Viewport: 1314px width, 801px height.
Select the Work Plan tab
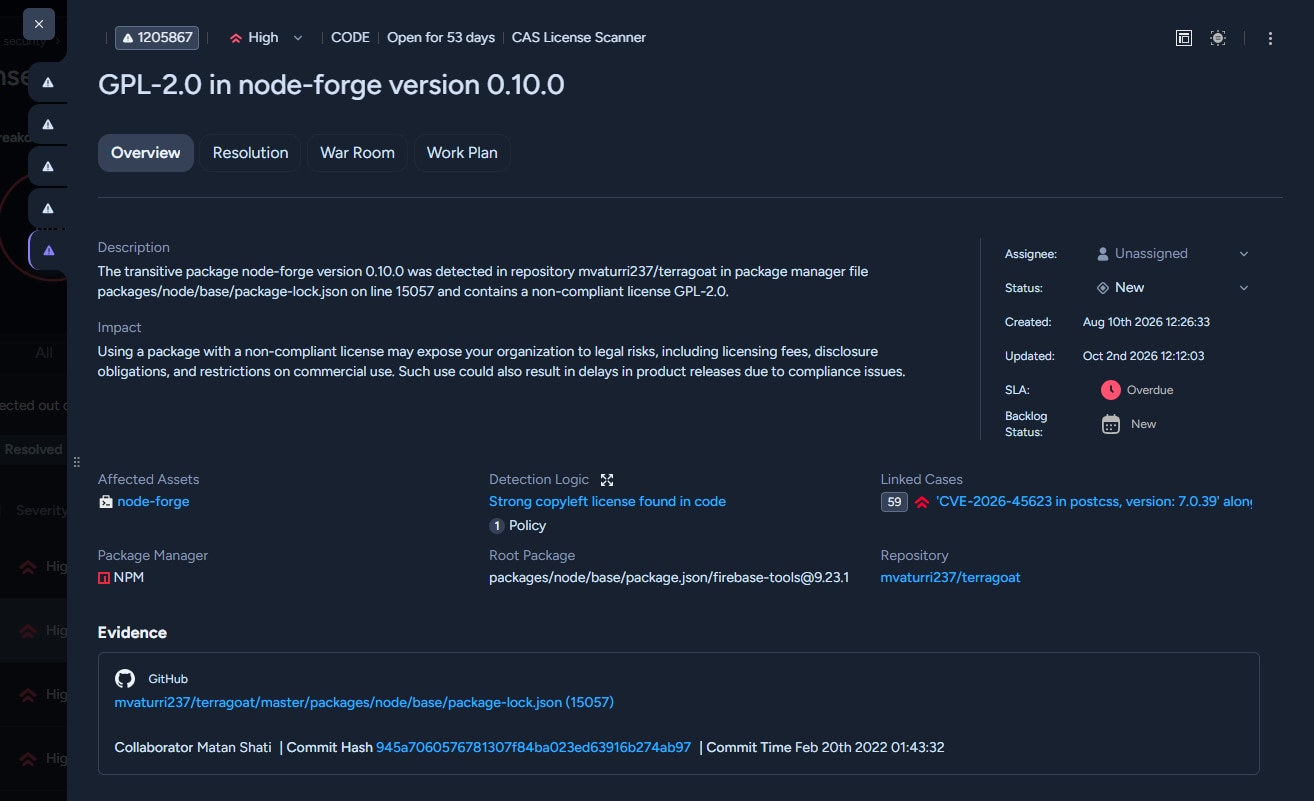(462, 153)
